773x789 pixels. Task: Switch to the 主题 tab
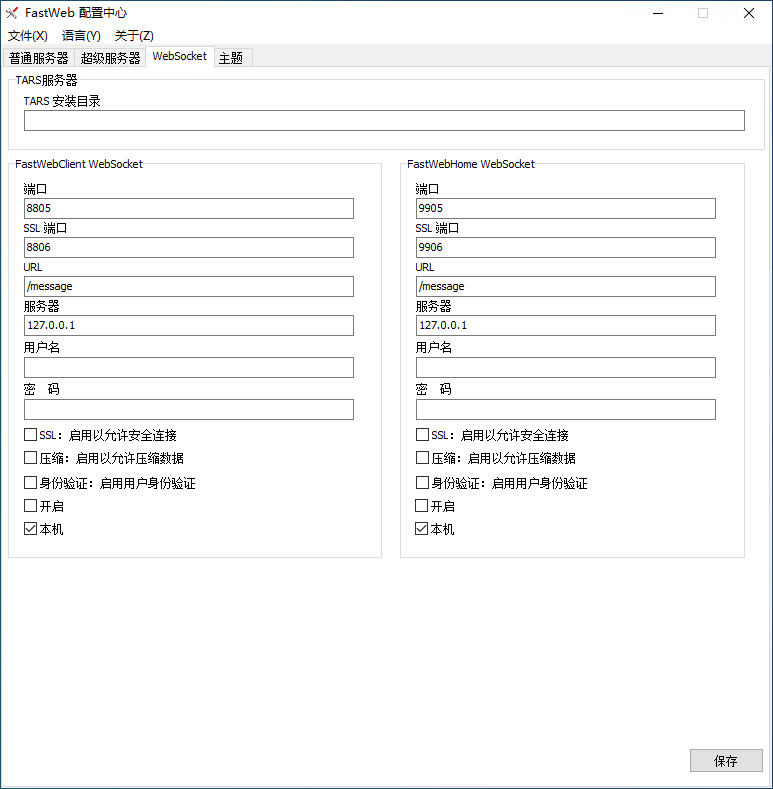231,58
